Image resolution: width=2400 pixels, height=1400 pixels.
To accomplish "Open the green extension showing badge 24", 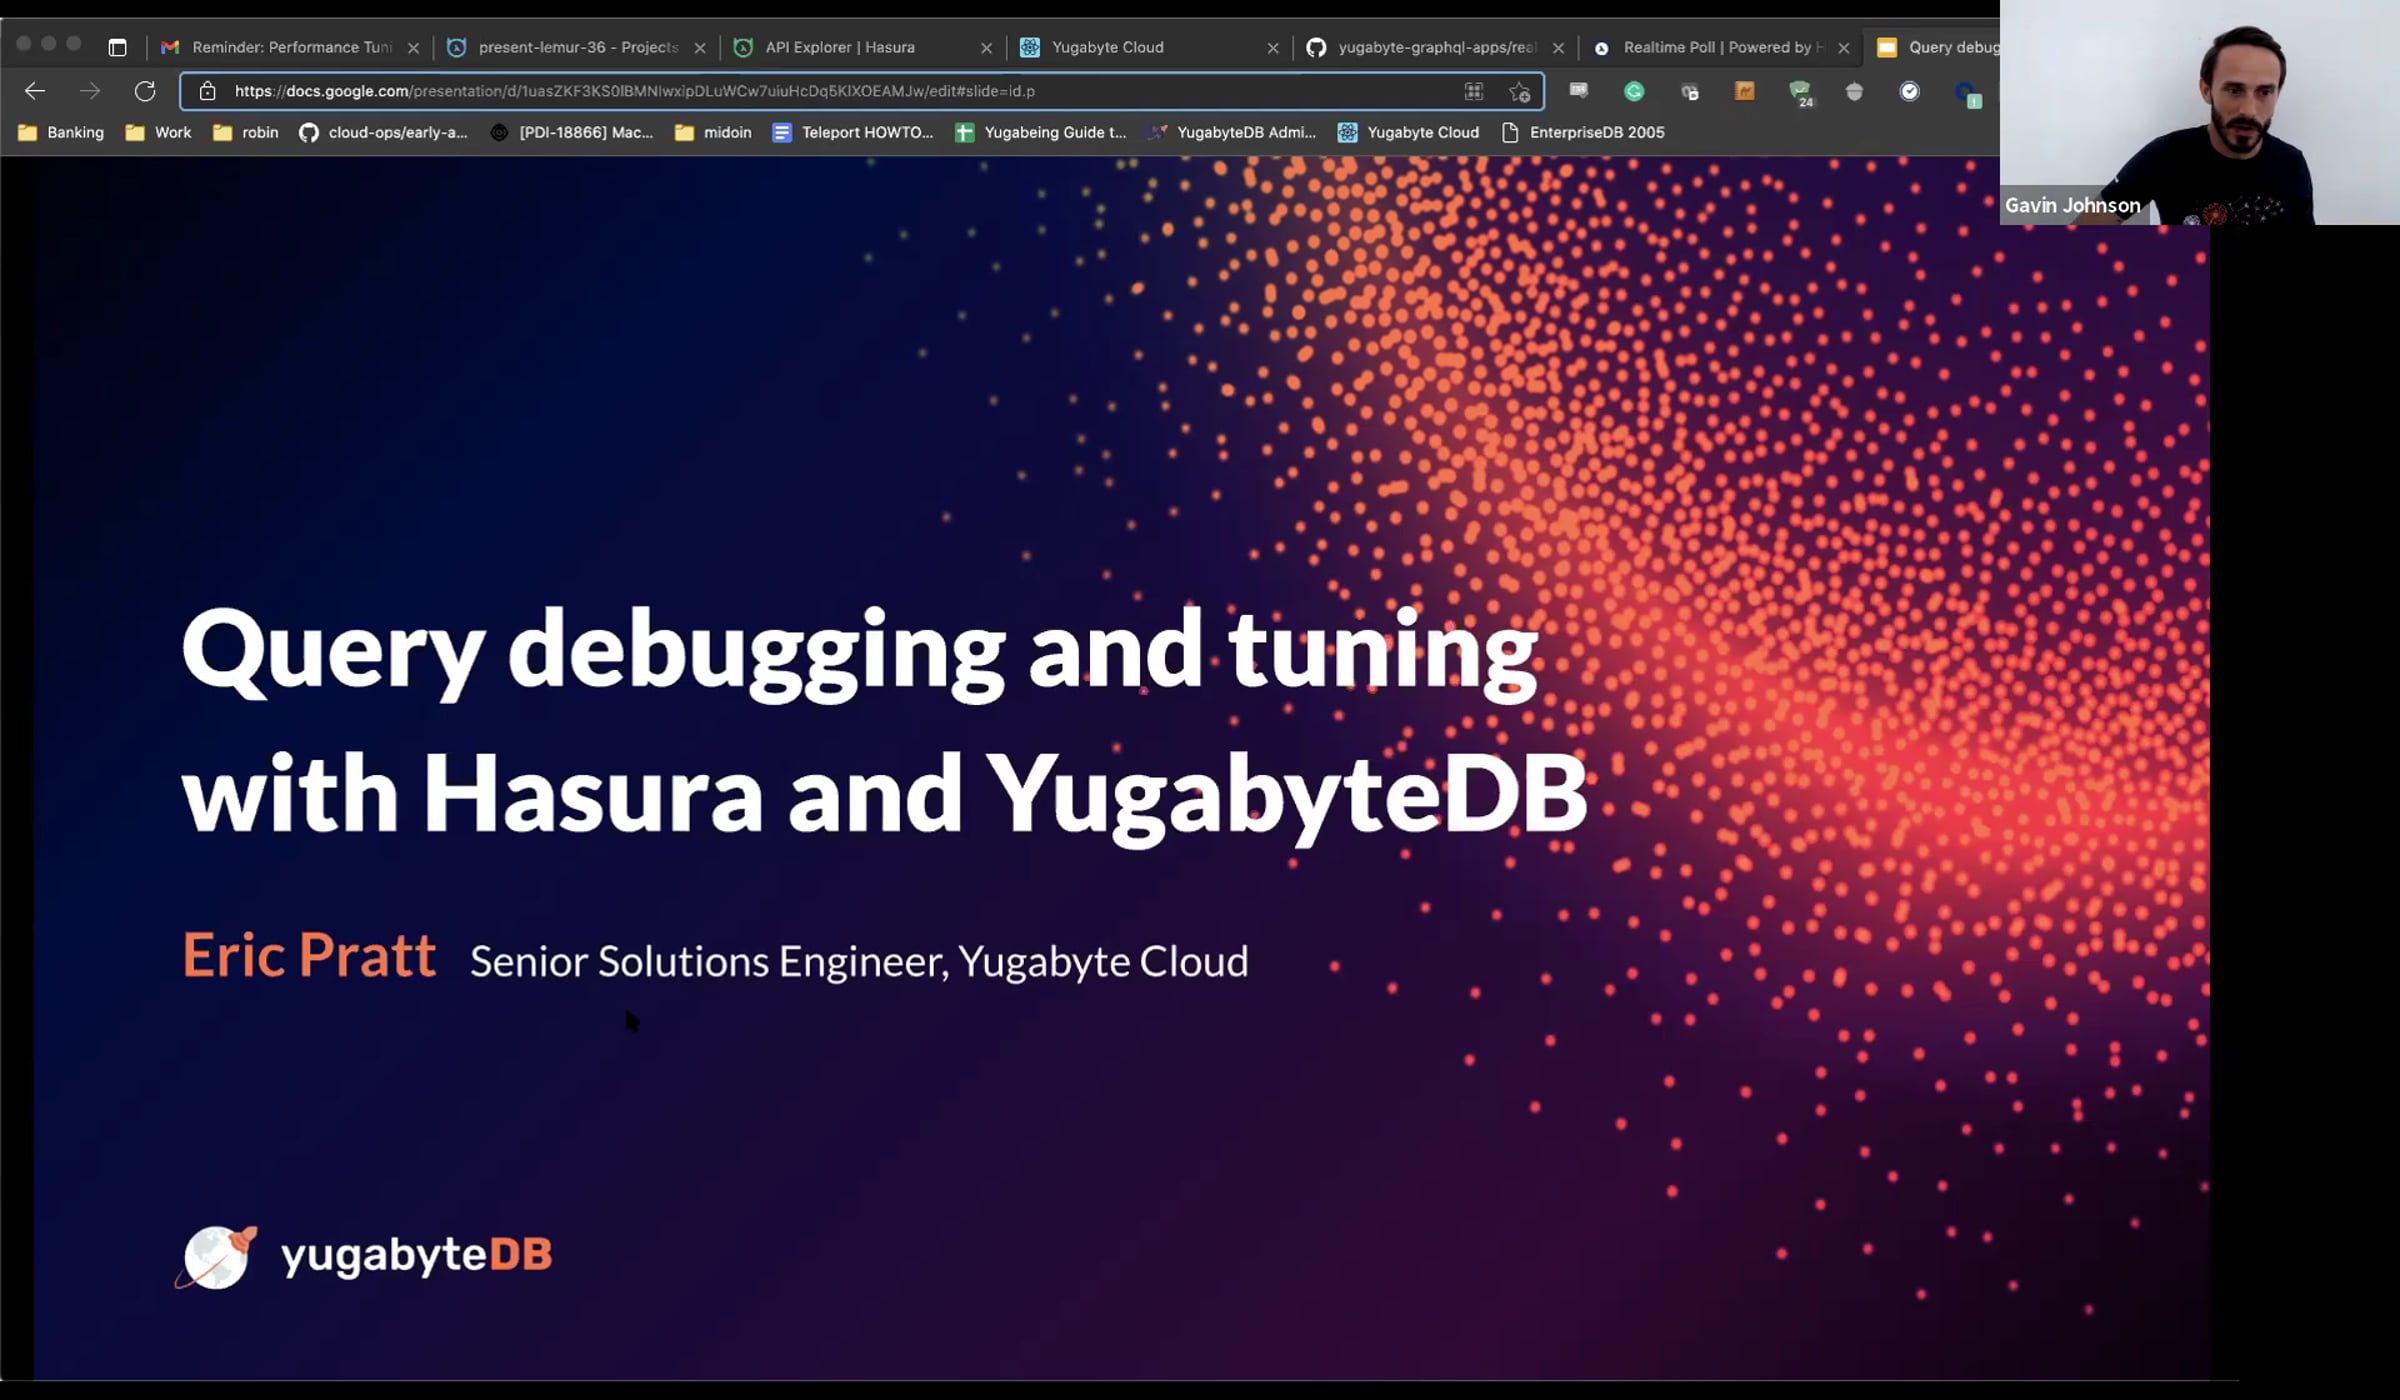I will 1801,93.
